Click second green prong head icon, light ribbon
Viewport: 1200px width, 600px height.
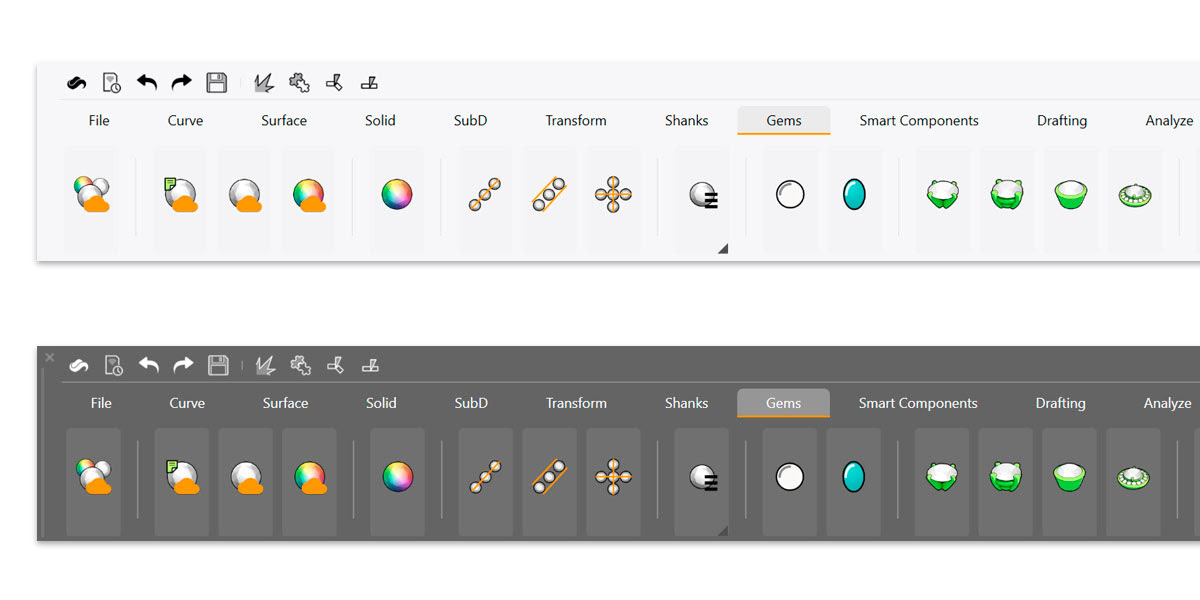[x=1007, y=194]
